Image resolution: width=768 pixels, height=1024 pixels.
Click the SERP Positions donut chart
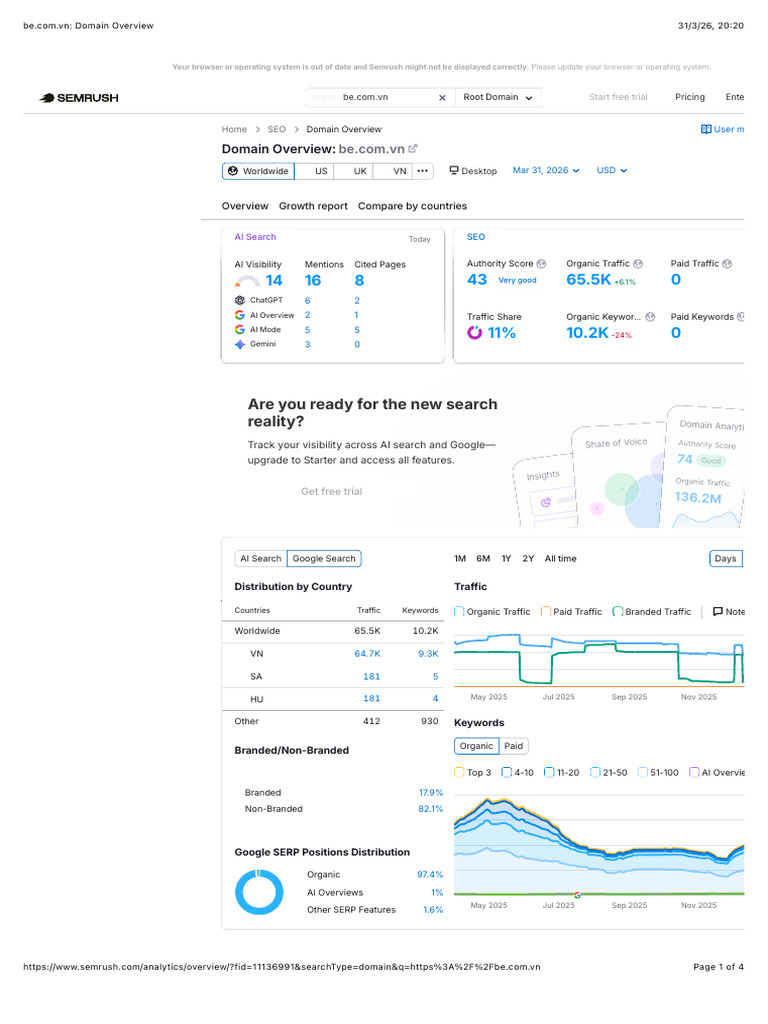coord(259,892)
